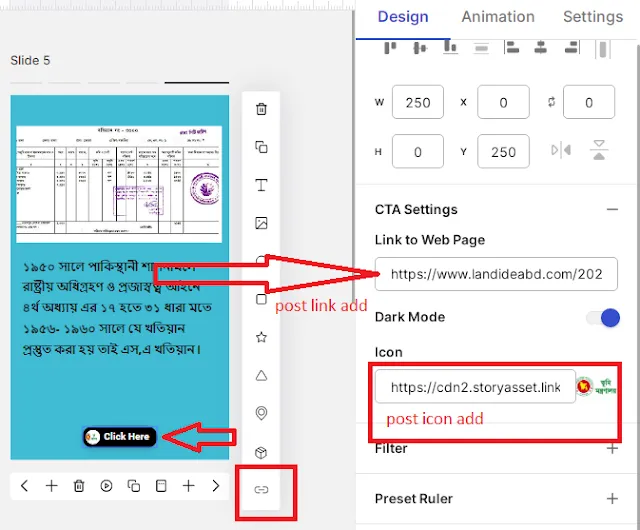This screenshot has height=530, width=640.
Task: Click the flip horizontal icon
Action: pos(561,151)
